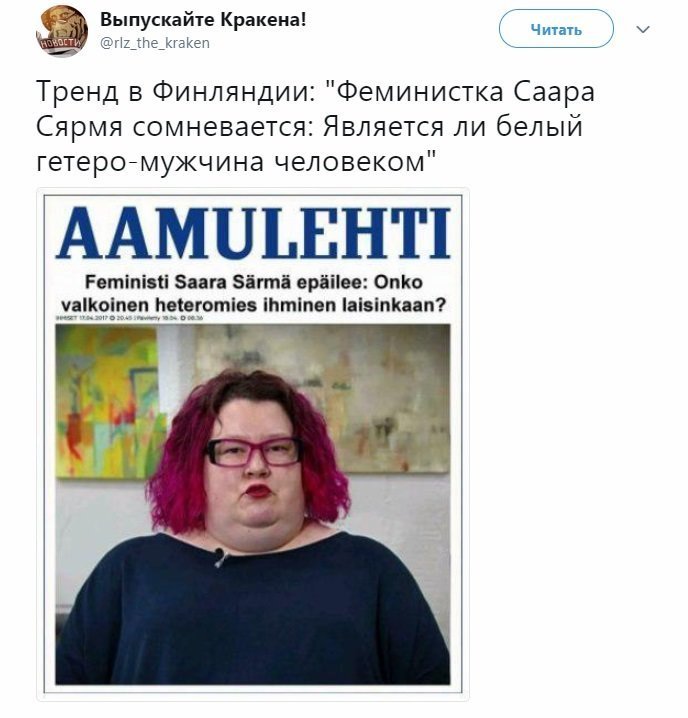Click the pink-framed glasses in the photo

click(x=253, y=452)
